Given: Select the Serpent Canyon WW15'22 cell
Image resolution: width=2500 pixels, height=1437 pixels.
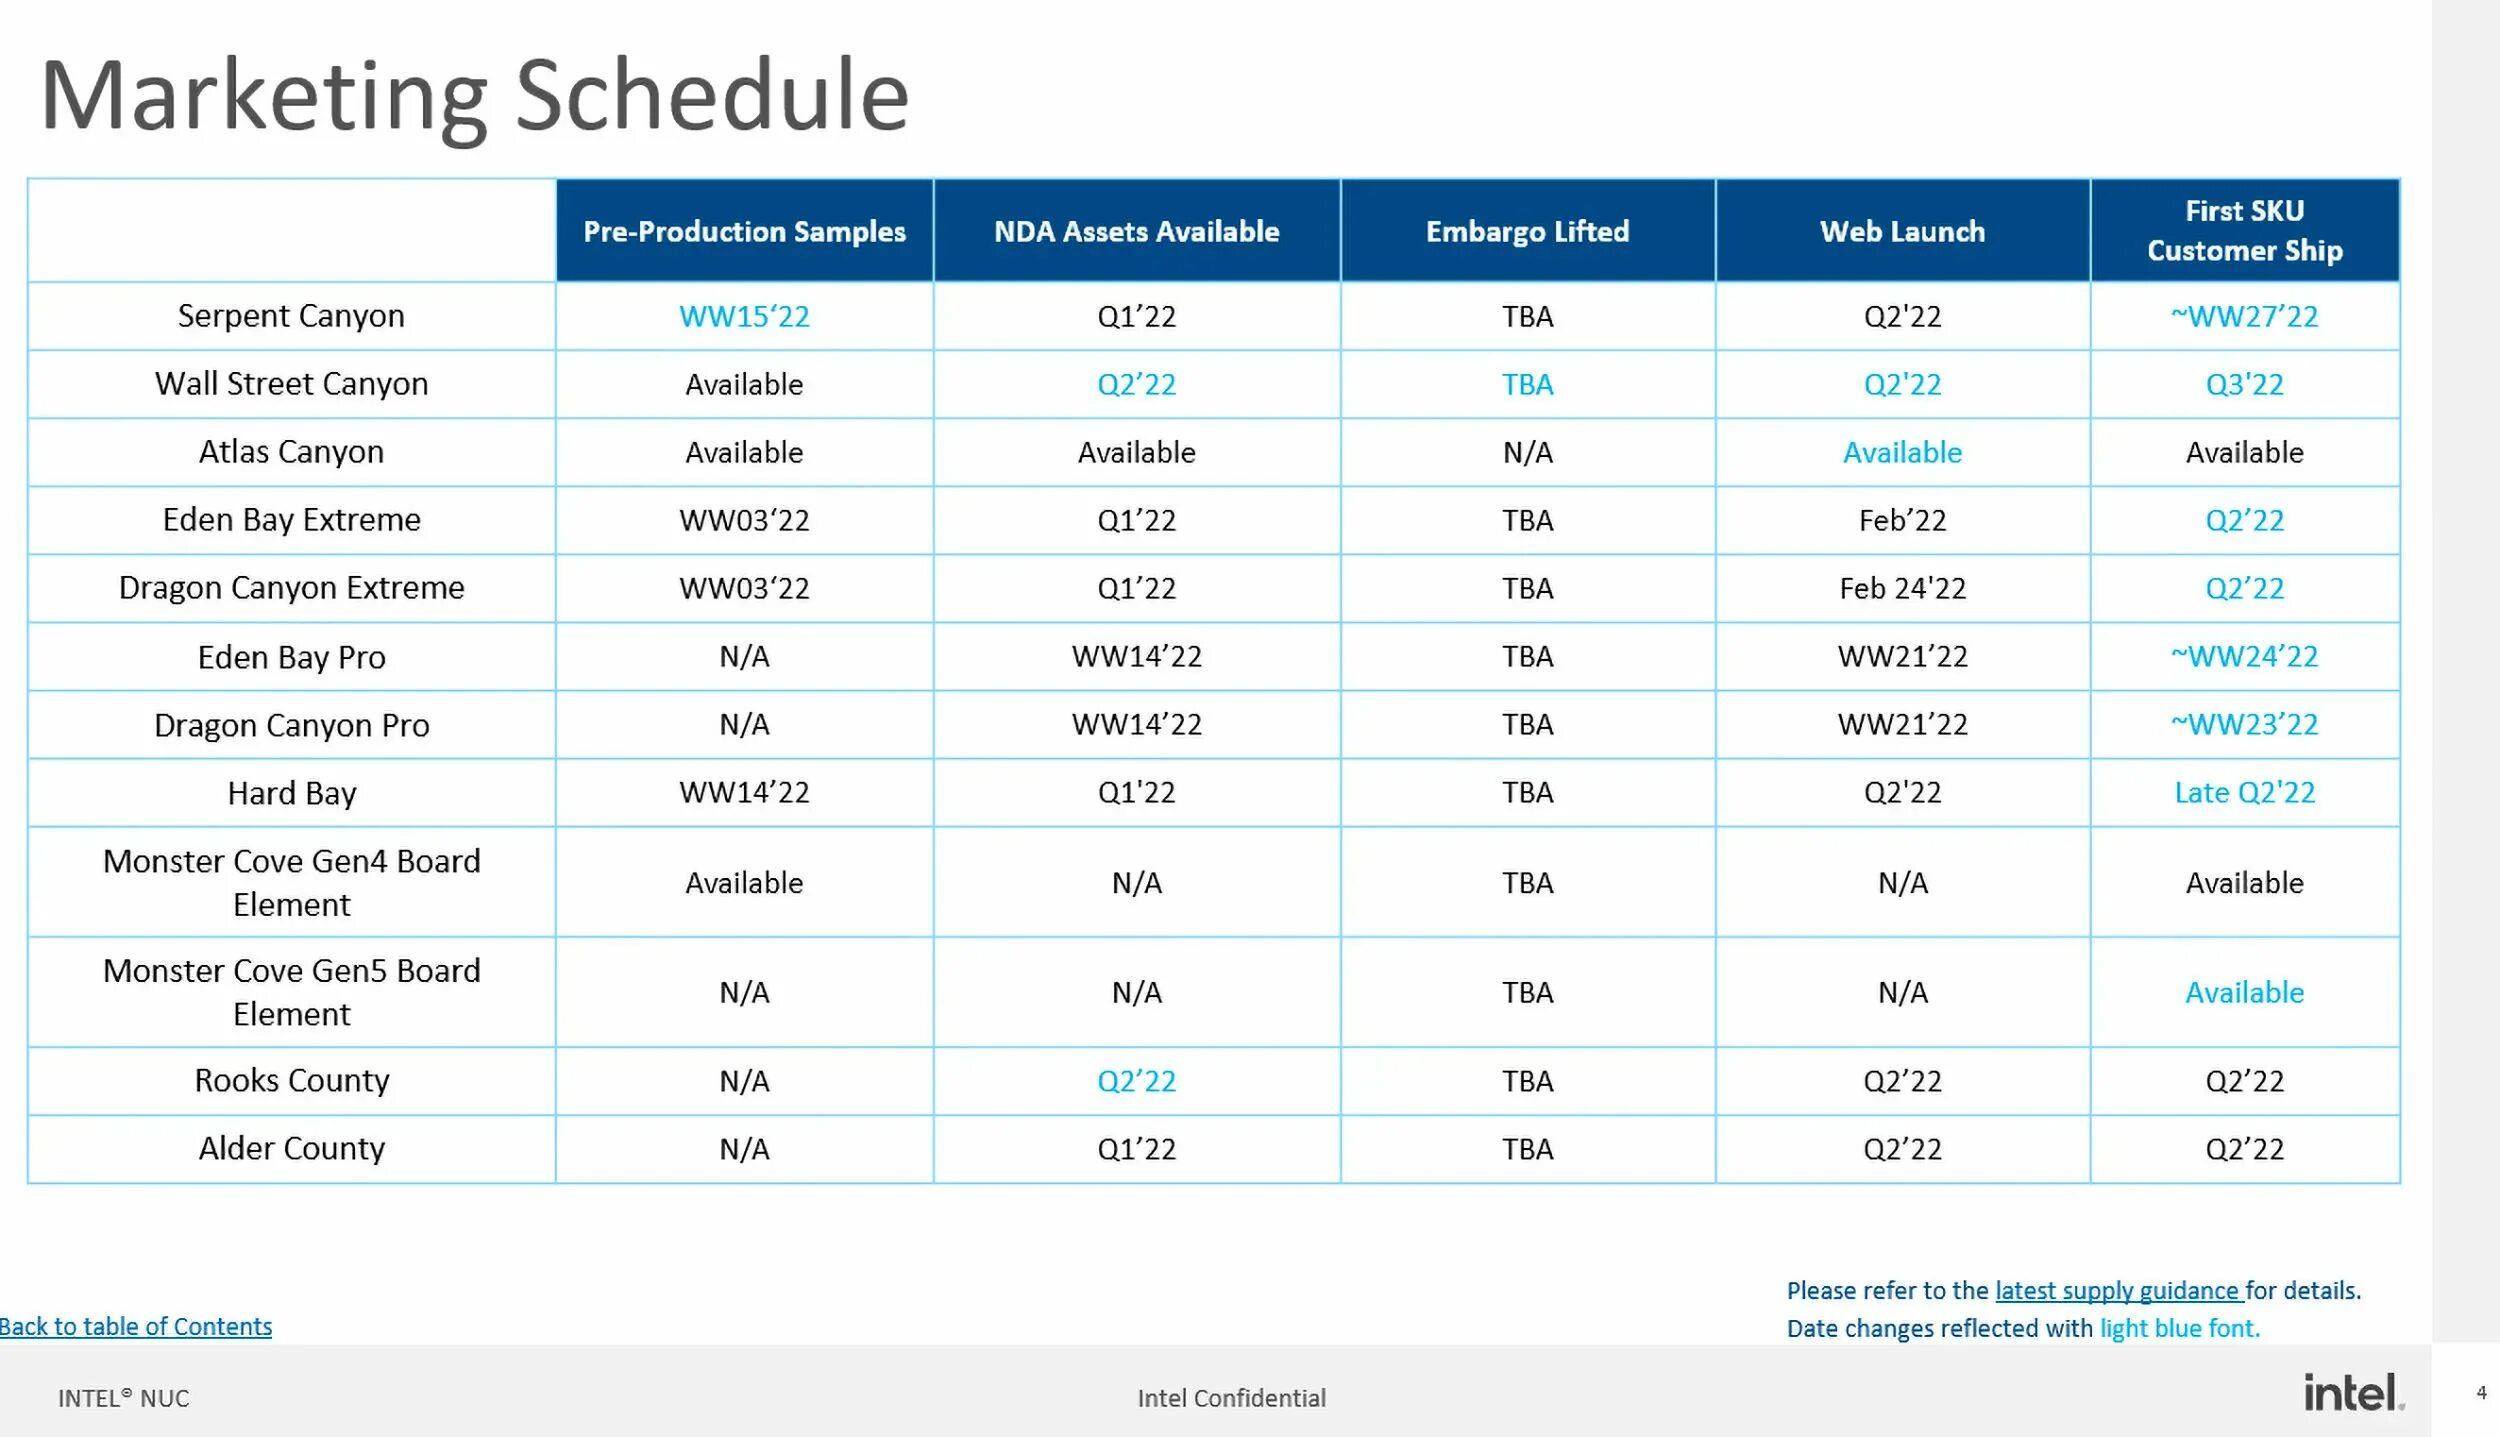Looking at the screenshot, I should [743, 316].
